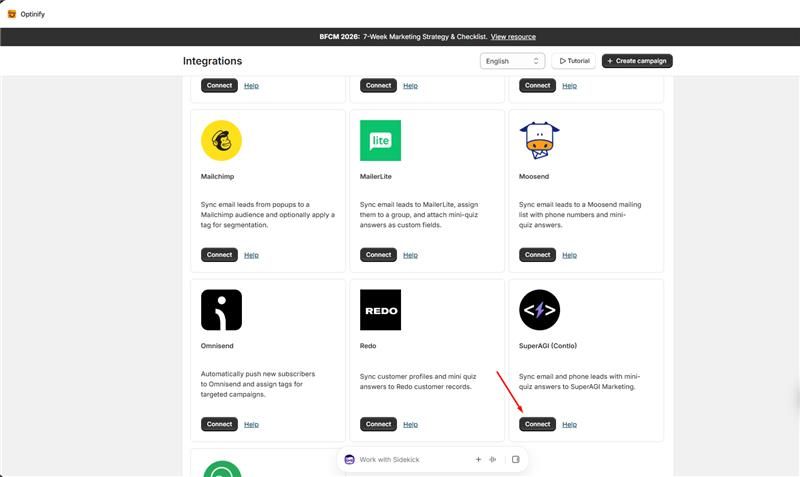Click the Redo logo icon
The width and height of the screenshot is (800, 477).
[380, 310]
